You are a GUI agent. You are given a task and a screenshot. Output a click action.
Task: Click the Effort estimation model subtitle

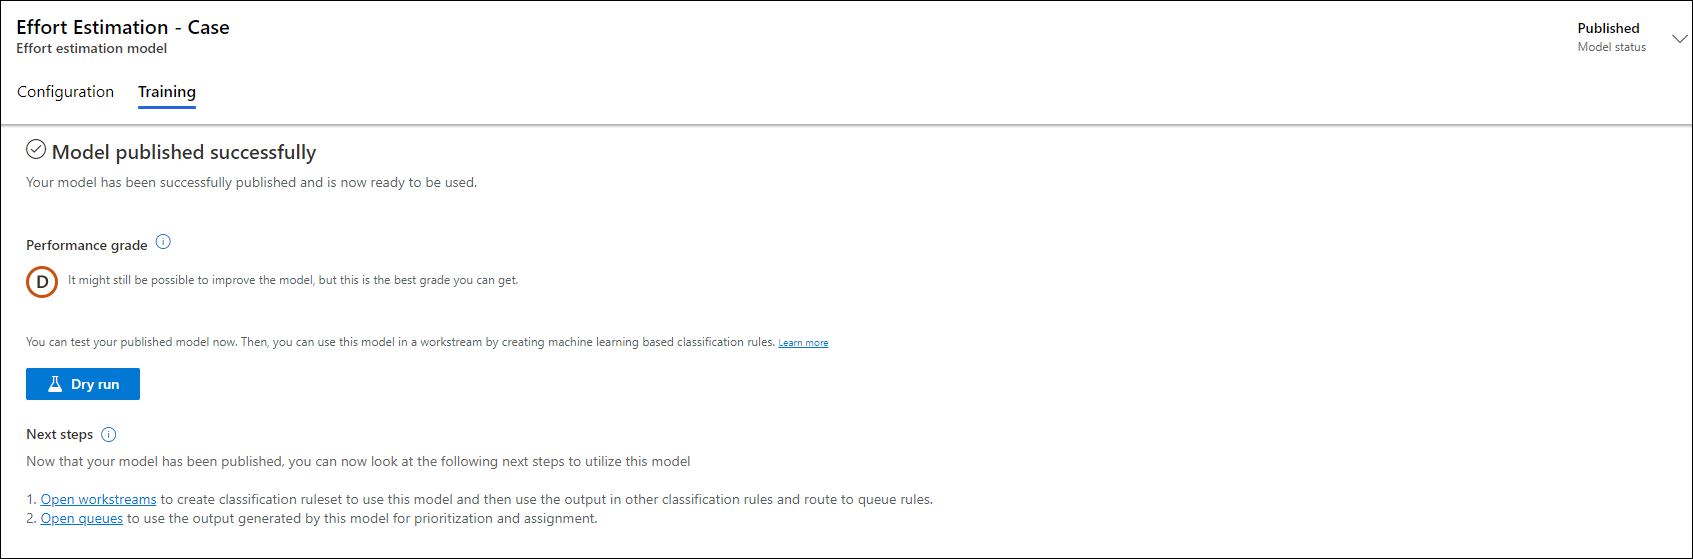coord(91,48)
